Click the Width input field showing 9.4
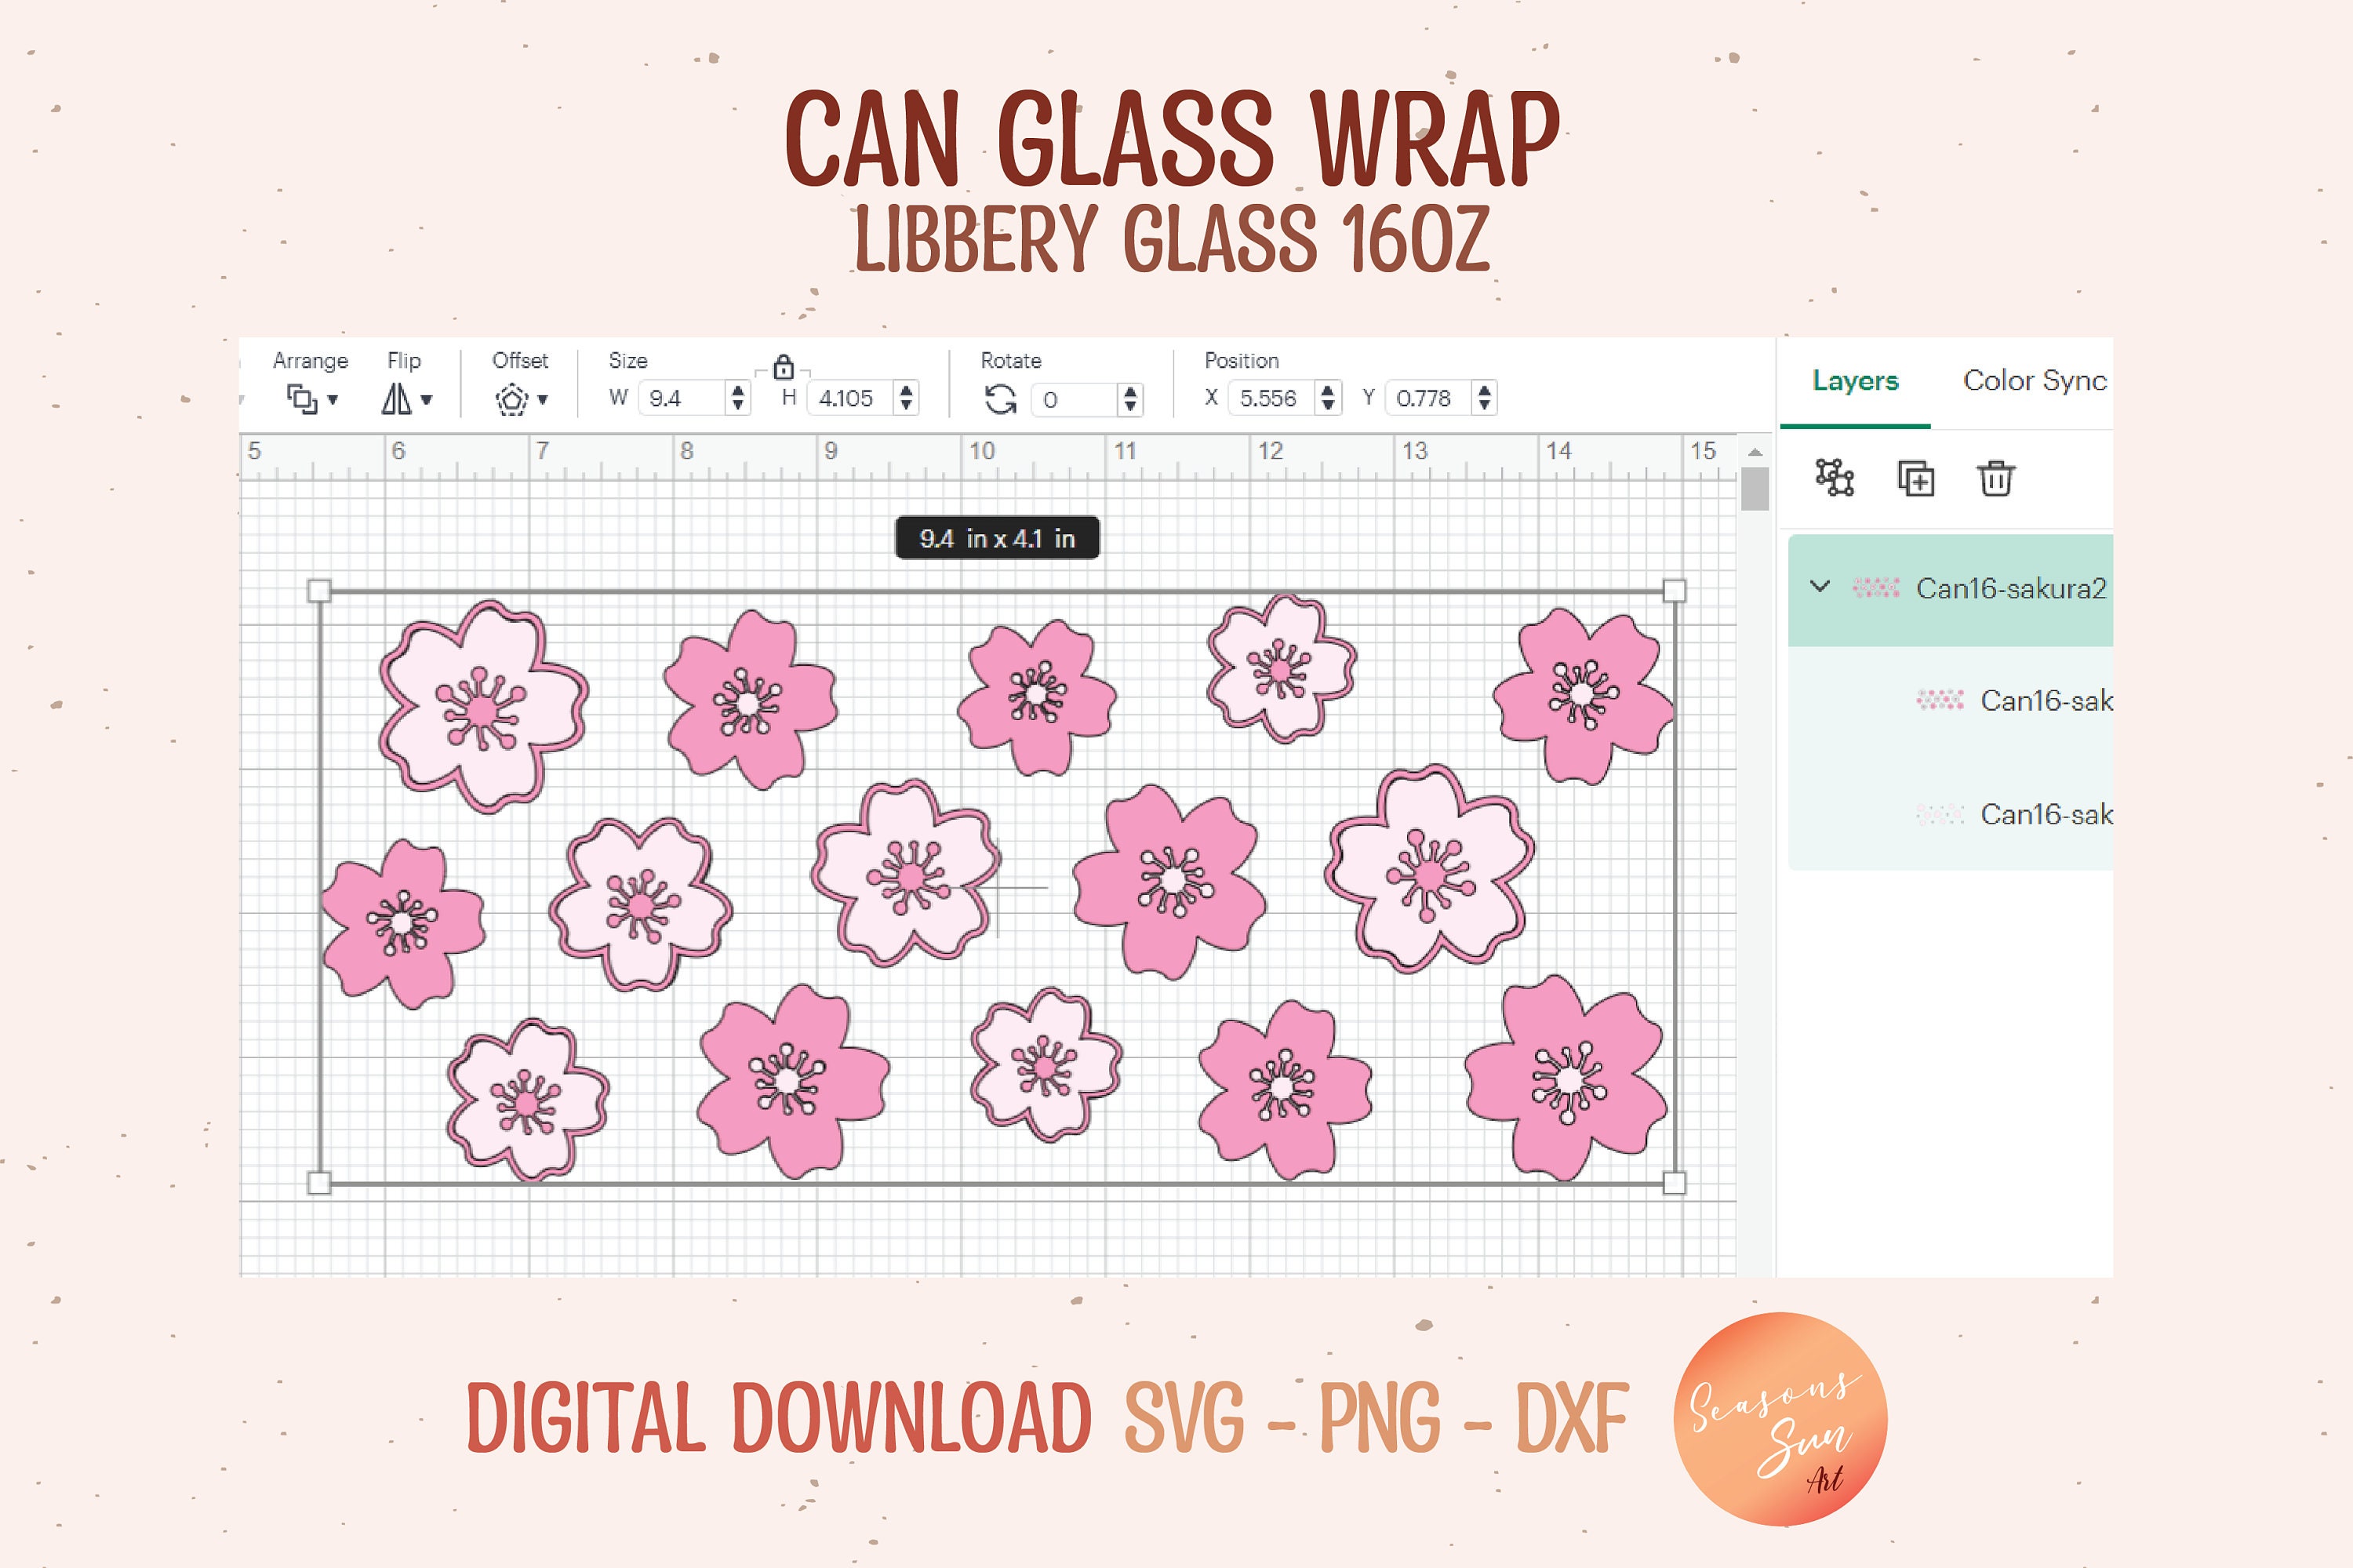 coord(682,398)
